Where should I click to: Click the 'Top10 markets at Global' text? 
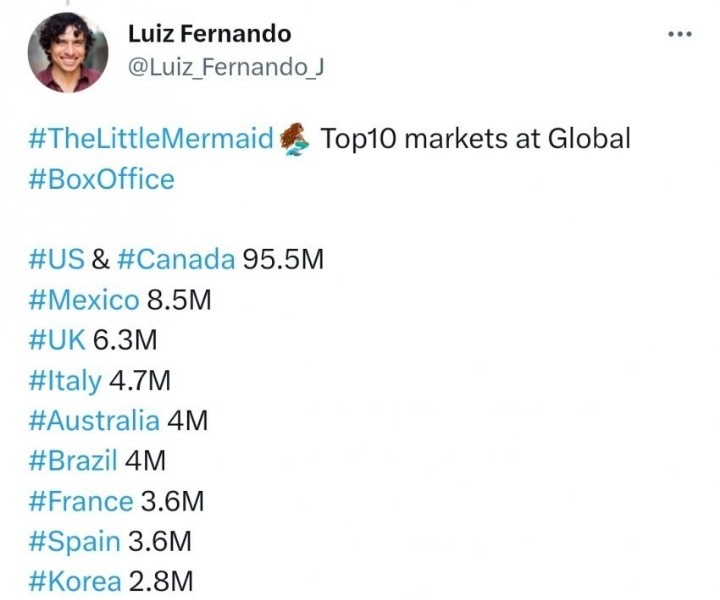(475, 139)
